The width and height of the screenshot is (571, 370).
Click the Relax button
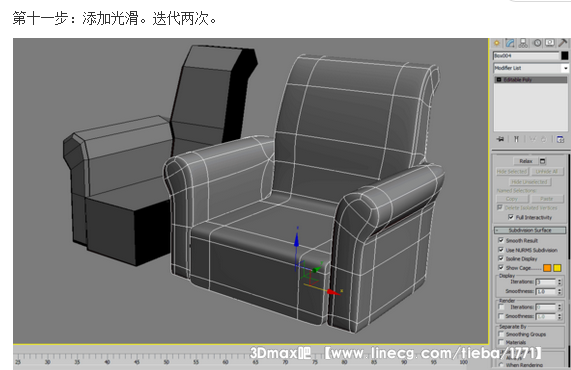(x=525, y=161)
